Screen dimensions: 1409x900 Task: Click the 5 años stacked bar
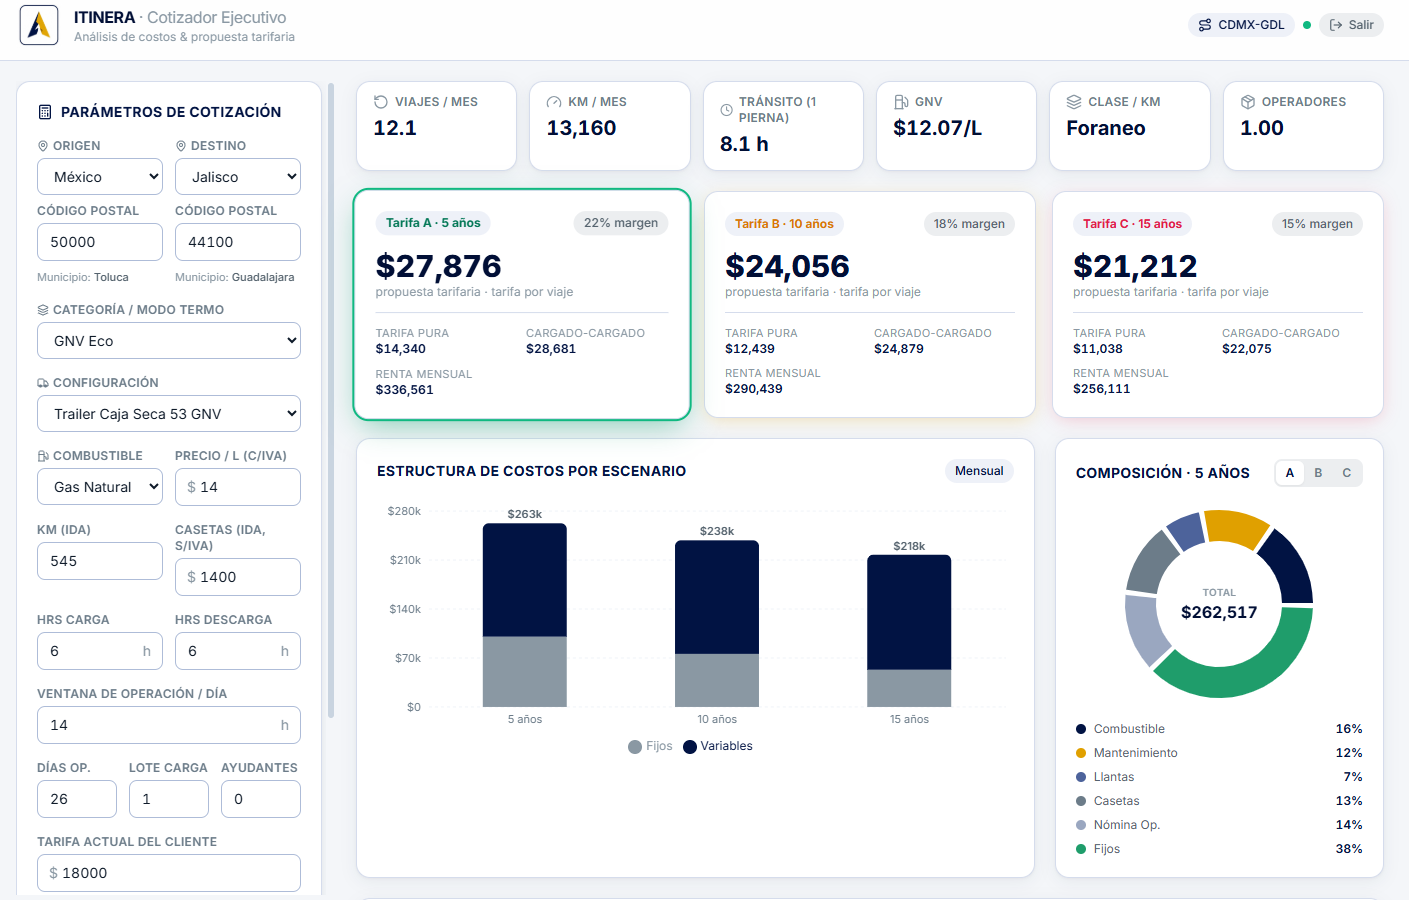point(525,615)
